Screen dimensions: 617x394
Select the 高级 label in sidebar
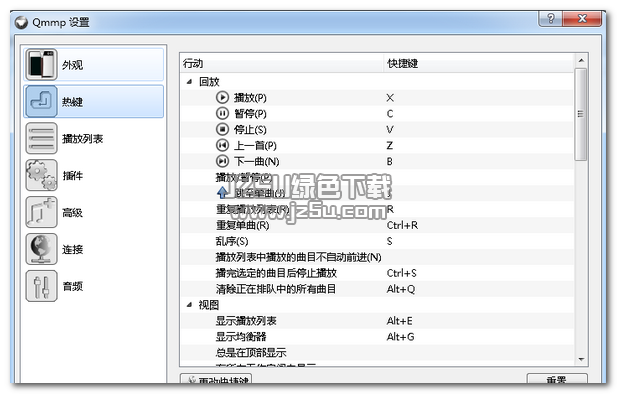pyautogui.click(x=72, y=213)
